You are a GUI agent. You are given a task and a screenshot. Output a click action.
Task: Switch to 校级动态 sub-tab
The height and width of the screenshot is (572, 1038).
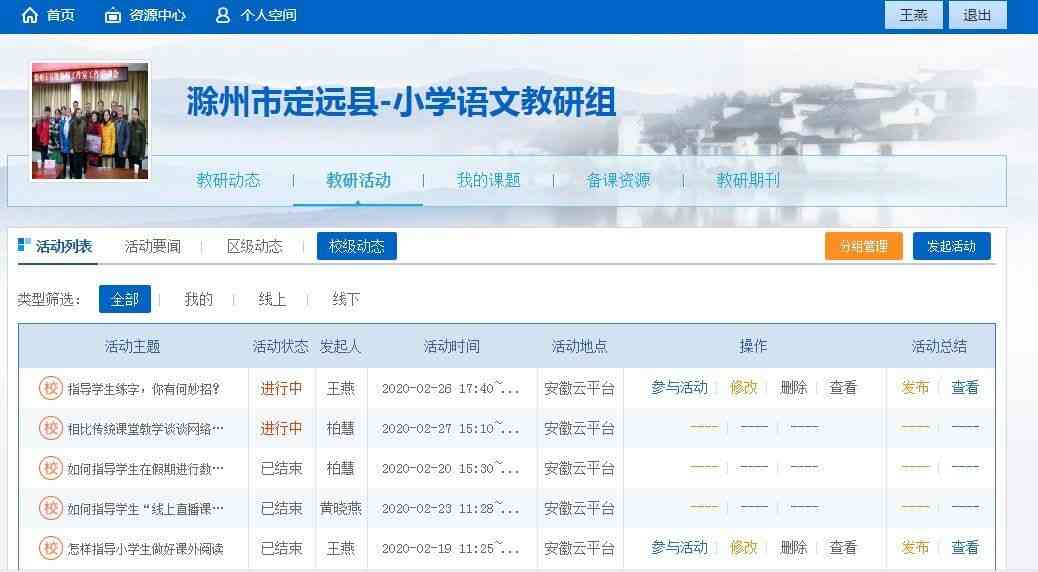click(357, 246)
